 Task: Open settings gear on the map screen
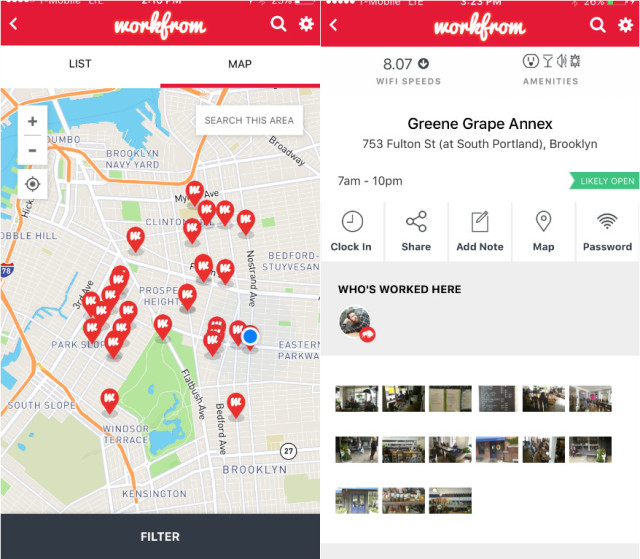tap(306, 24)
